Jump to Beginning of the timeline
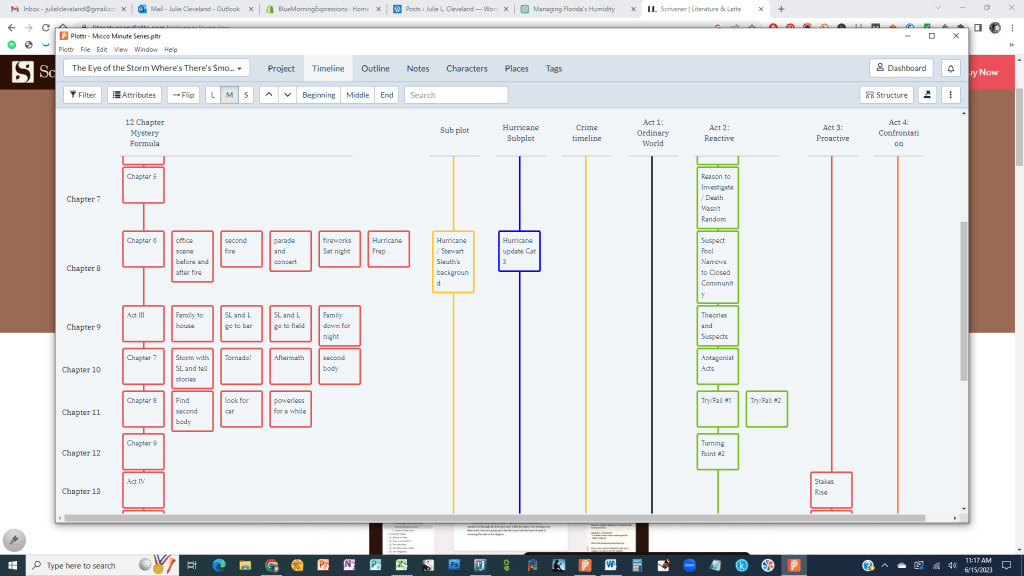The height and width of the screenshot is (576, 1024). tap(318, 94)
